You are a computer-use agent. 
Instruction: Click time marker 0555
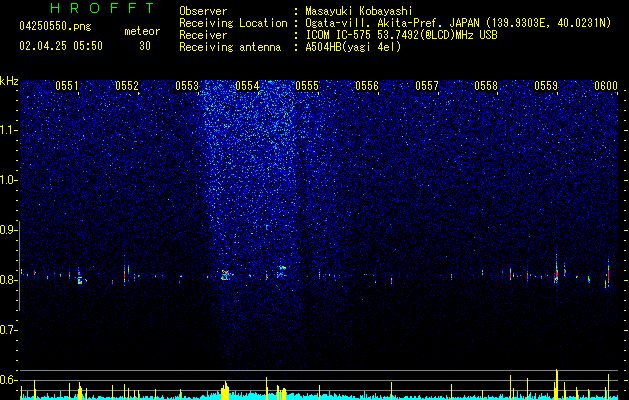click(x=307, y=85)
